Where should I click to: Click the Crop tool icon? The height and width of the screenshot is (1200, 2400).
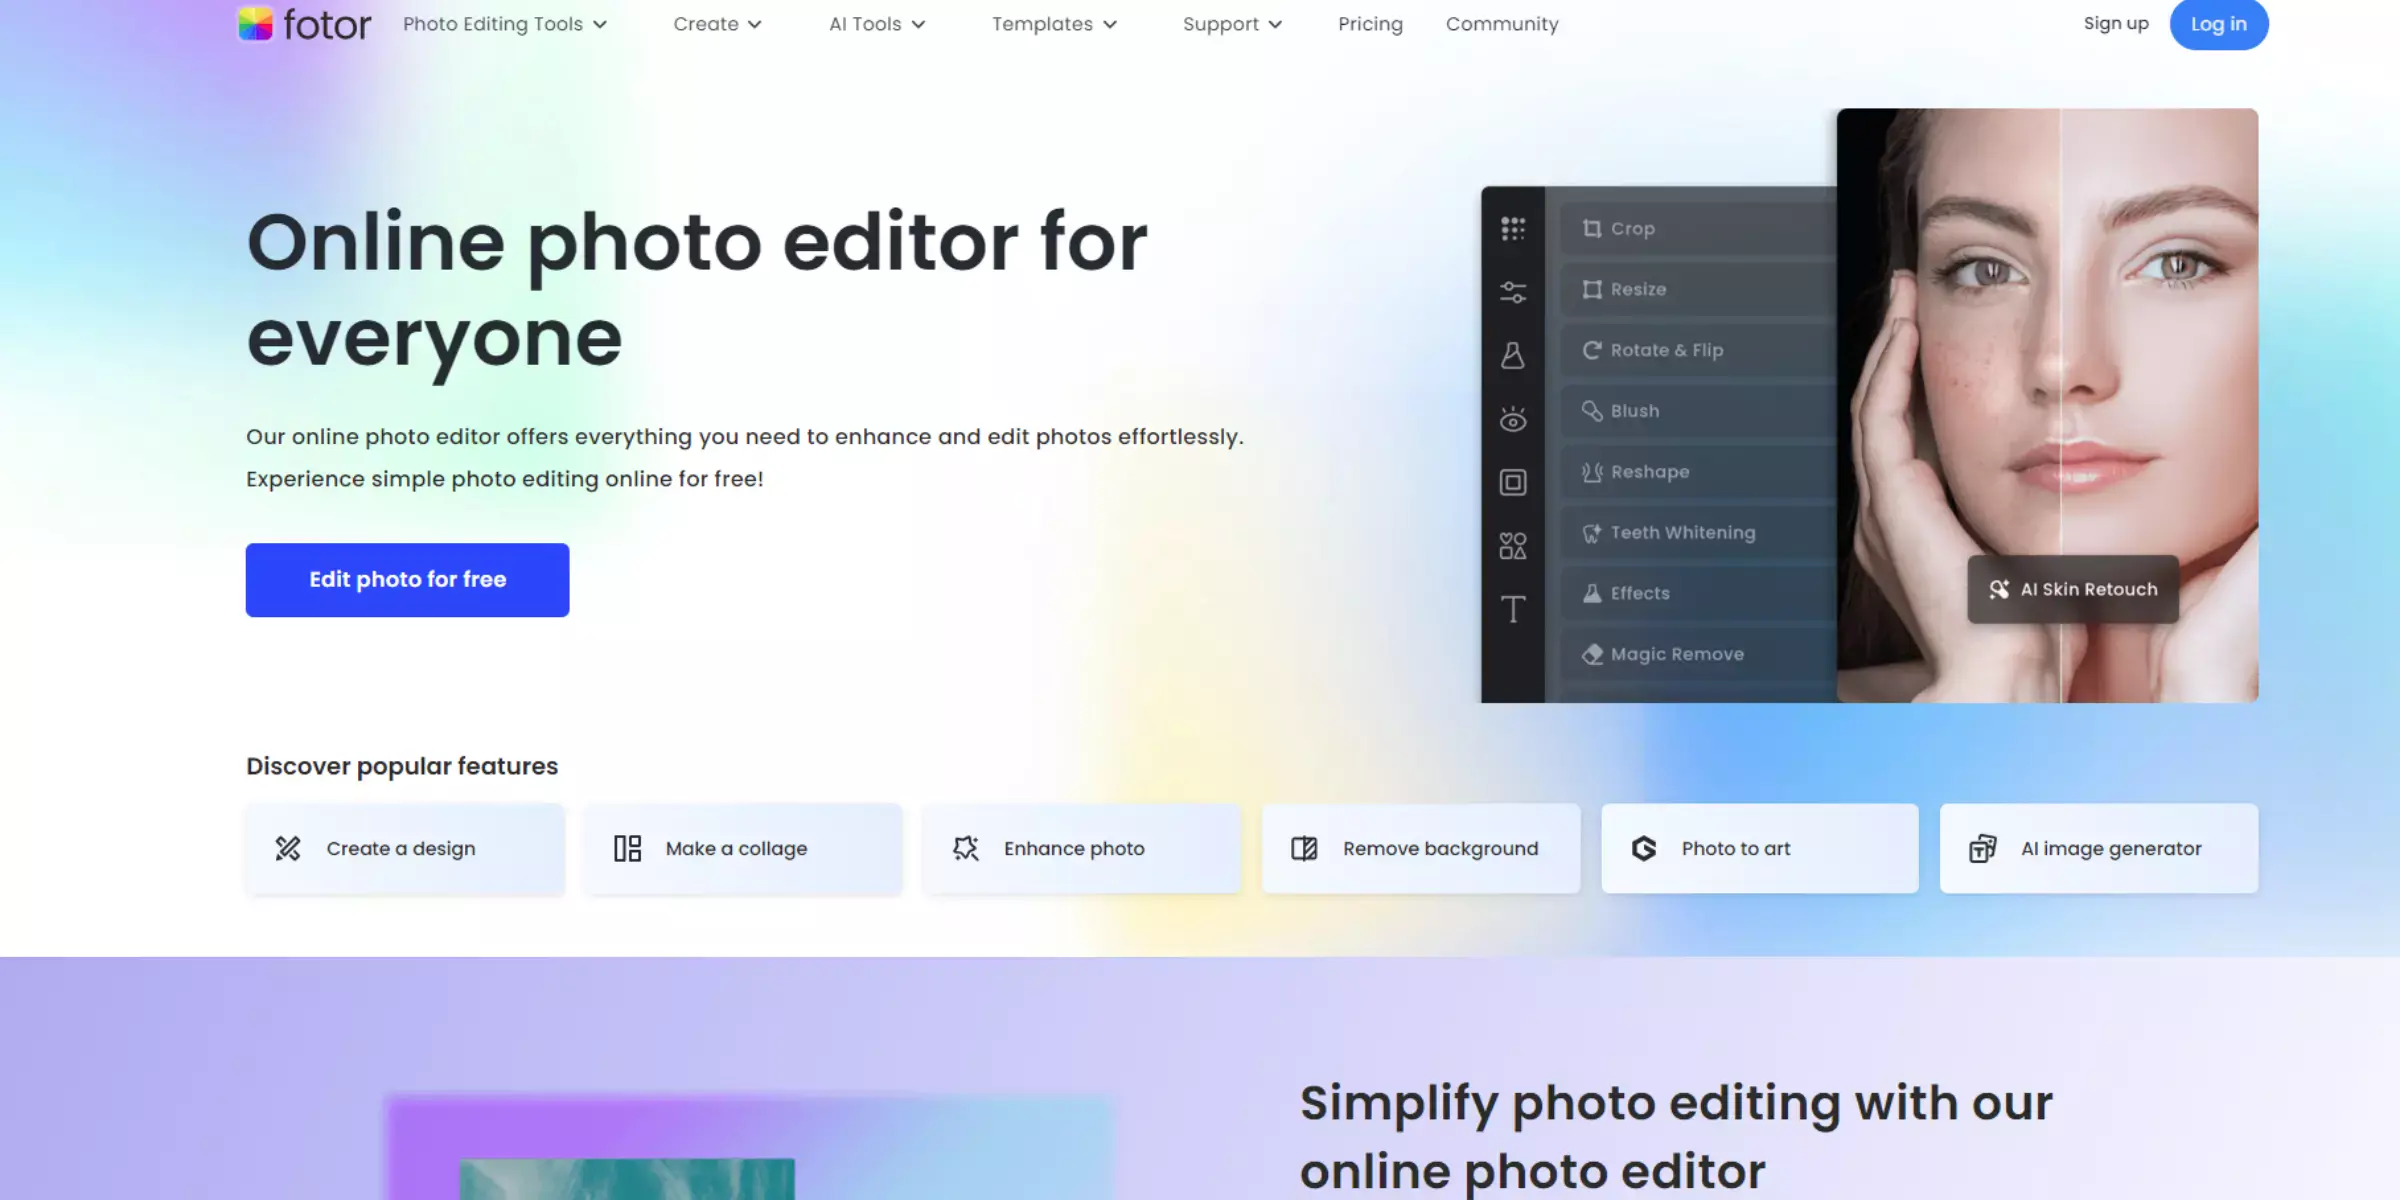(x=1590, y=228)
